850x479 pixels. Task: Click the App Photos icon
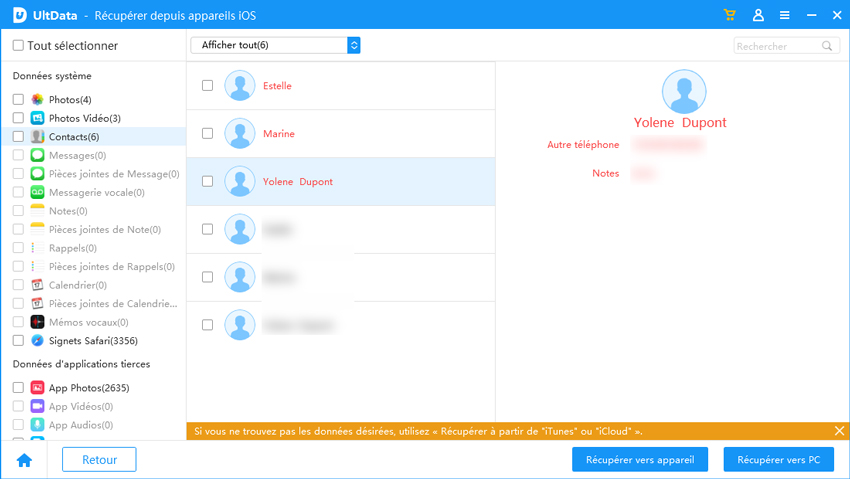[37, 388]
